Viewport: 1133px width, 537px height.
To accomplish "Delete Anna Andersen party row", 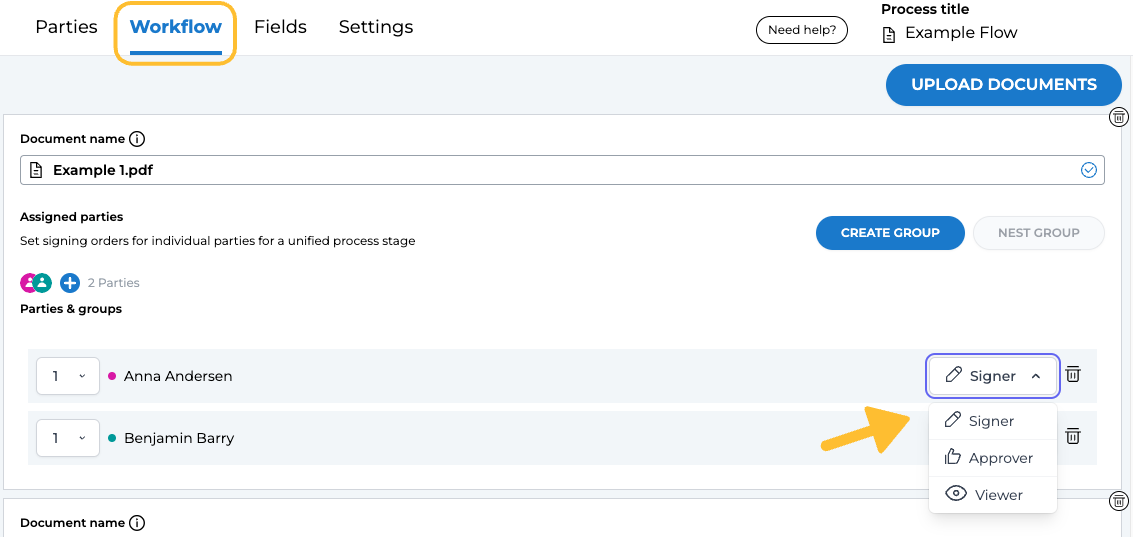I will (x=1073, y=375).
